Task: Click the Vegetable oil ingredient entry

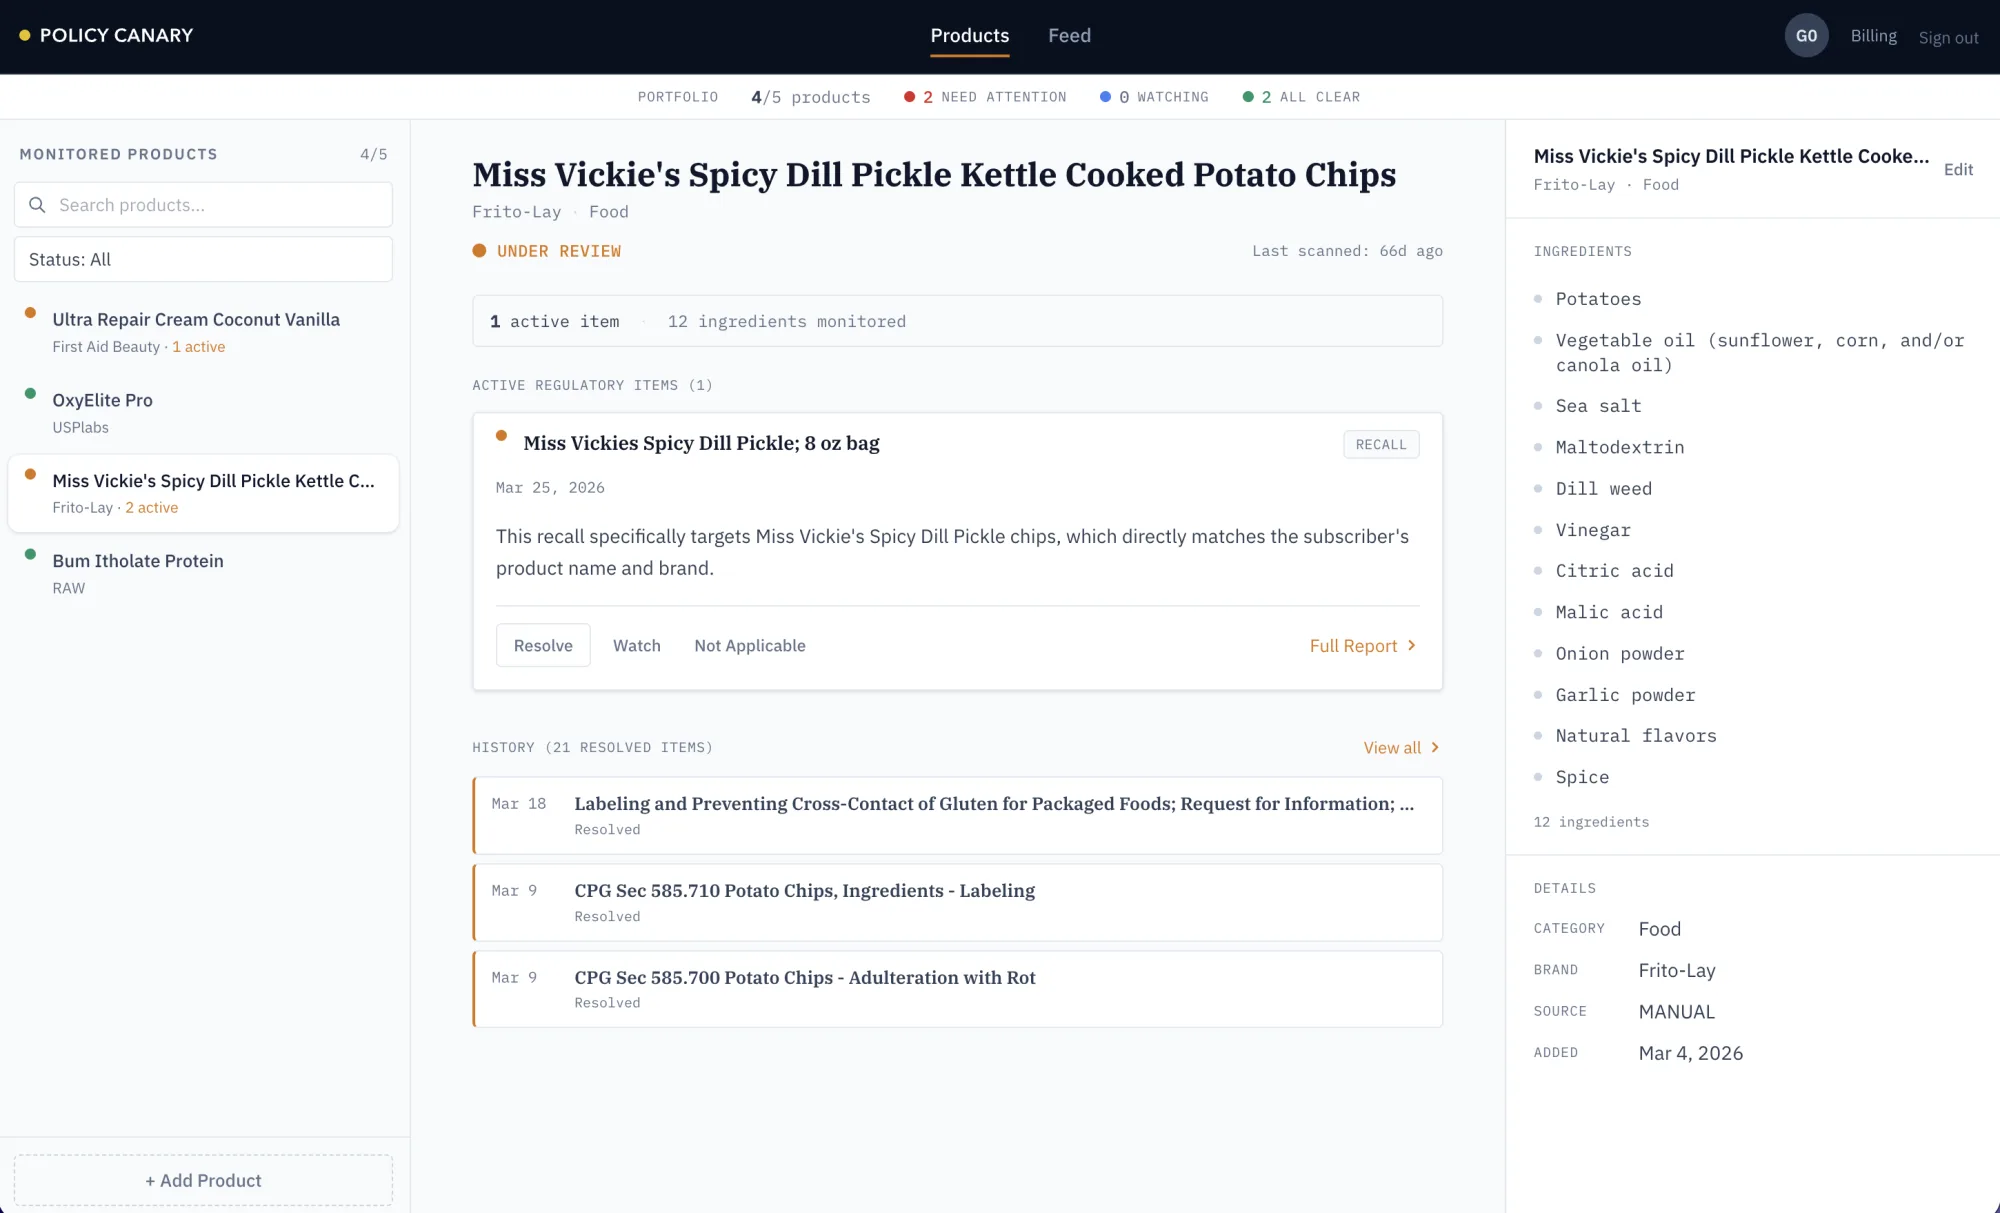Action: [1759, 353]
